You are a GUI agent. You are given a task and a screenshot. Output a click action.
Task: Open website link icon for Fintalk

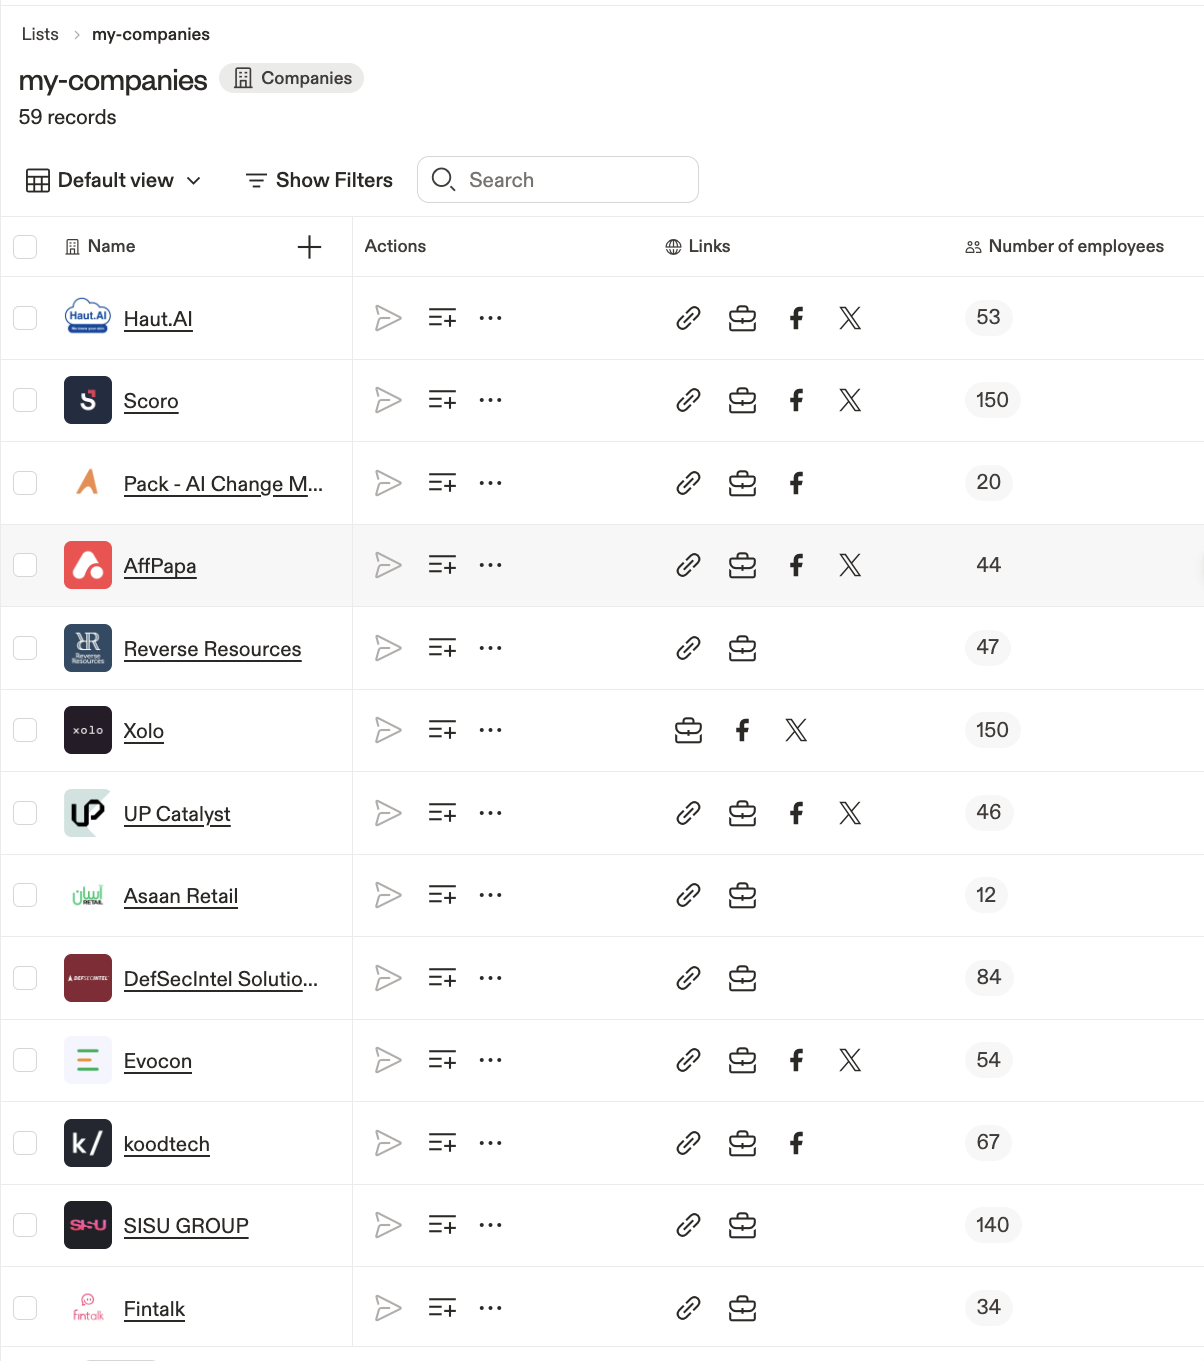688,1308
